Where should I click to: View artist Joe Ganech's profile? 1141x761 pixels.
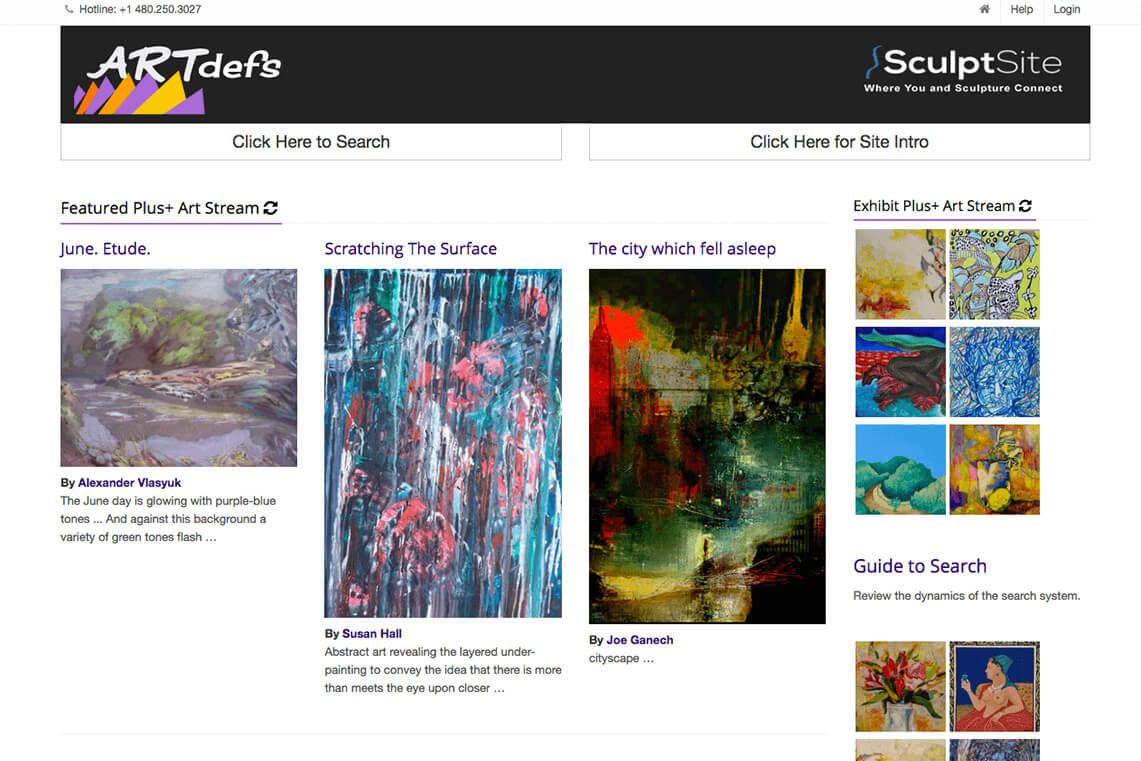pos(640,640)
